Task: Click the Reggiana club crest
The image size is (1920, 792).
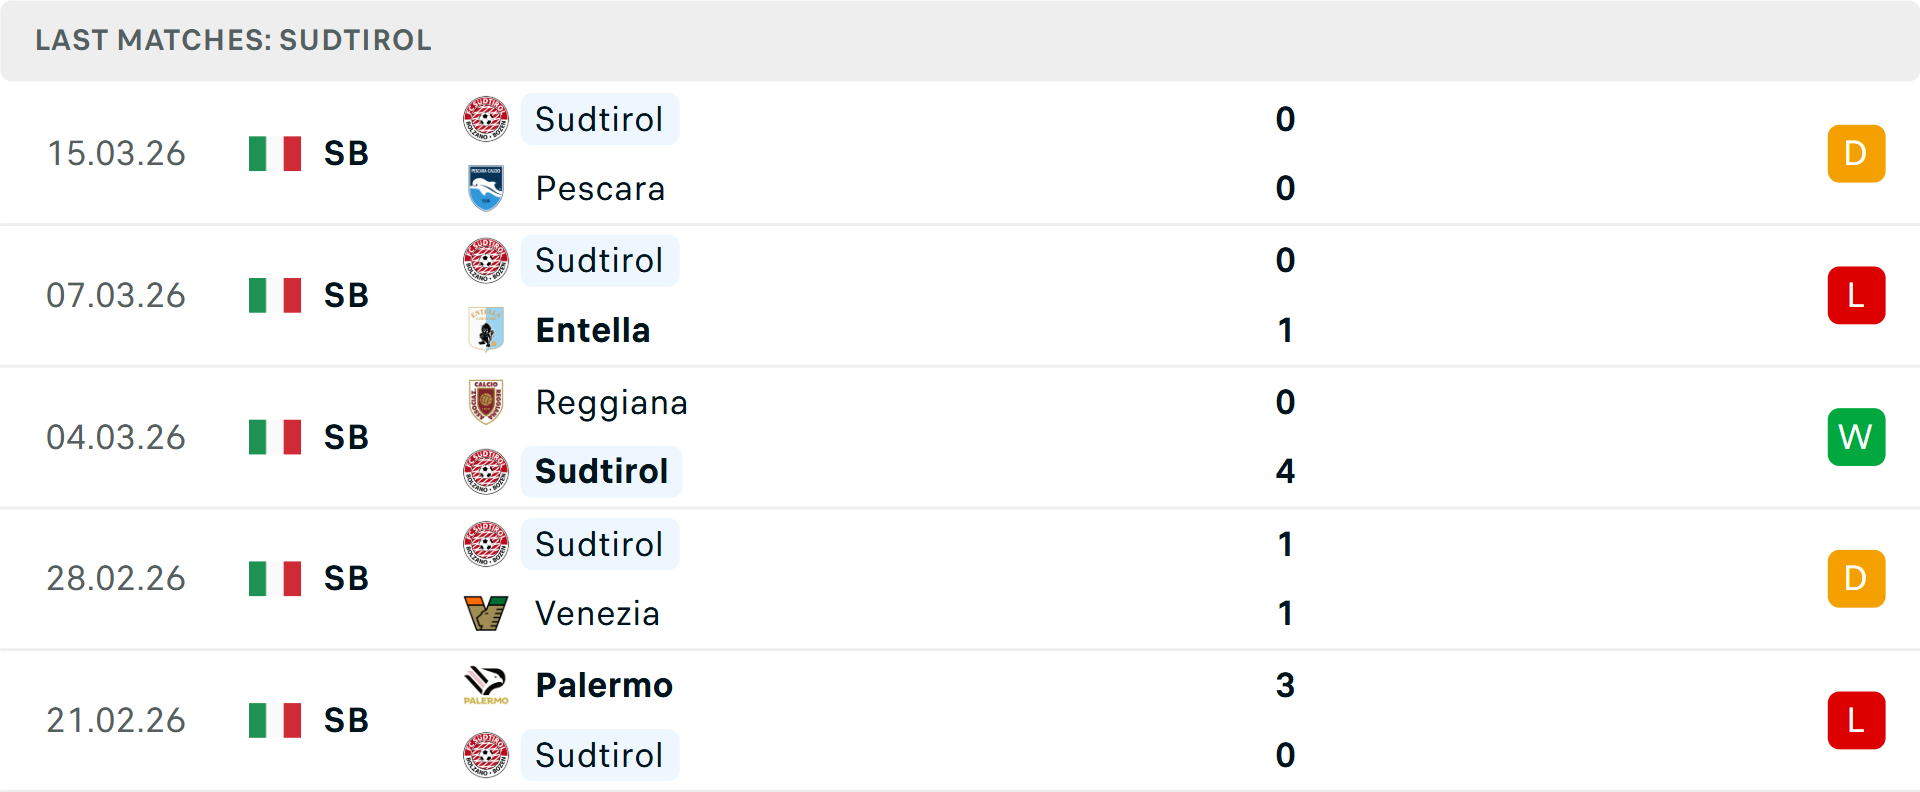Action: tap(486, 402)
